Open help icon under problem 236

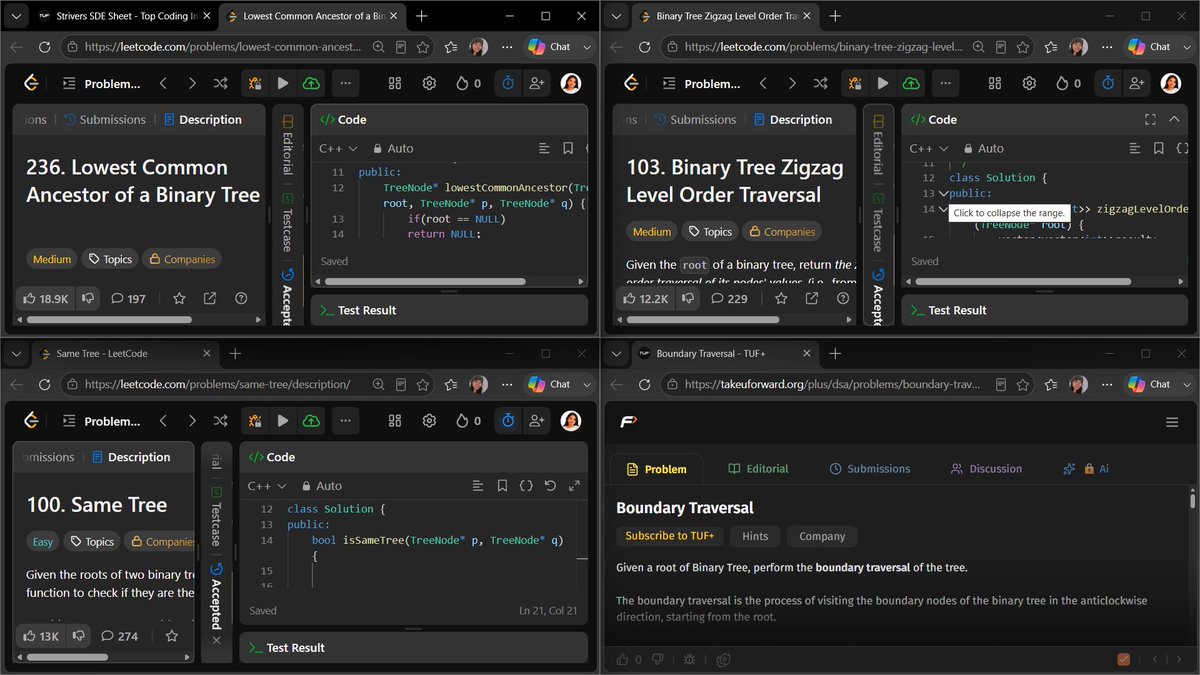(x=241, y=298)
